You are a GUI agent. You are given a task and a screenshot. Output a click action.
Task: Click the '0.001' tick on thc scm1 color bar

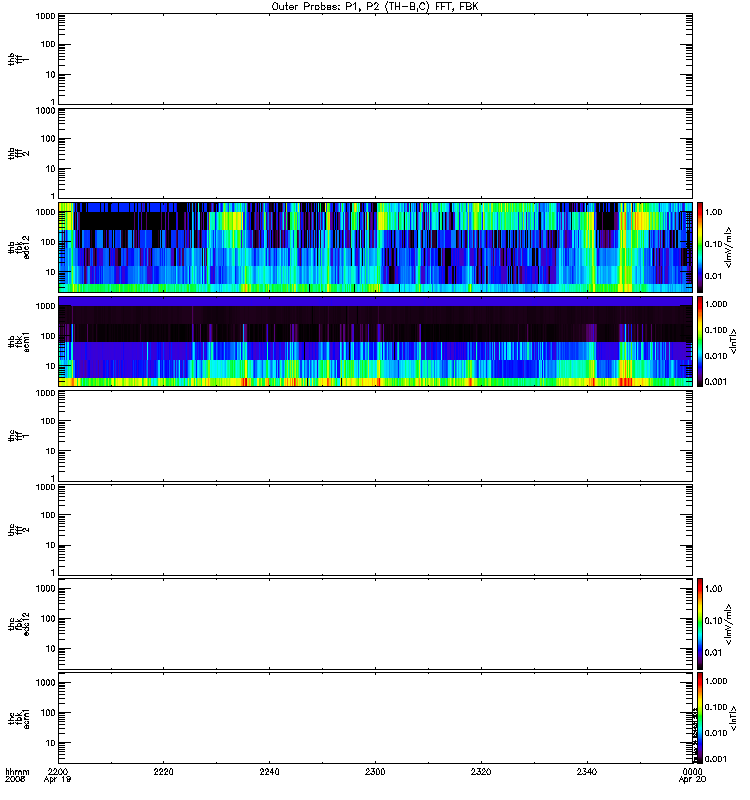tap(716, 759)
